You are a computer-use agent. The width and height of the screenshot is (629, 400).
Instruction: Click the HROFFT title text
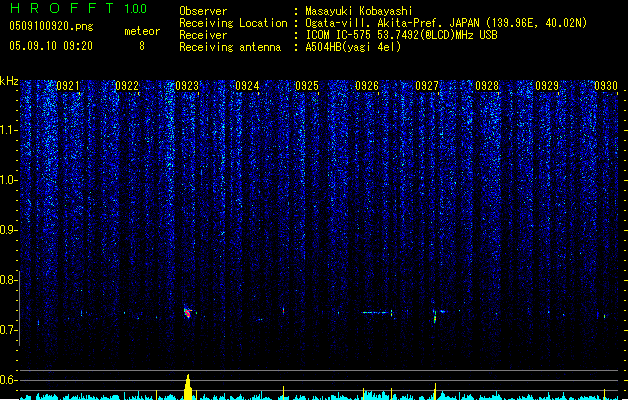[62, 8]
